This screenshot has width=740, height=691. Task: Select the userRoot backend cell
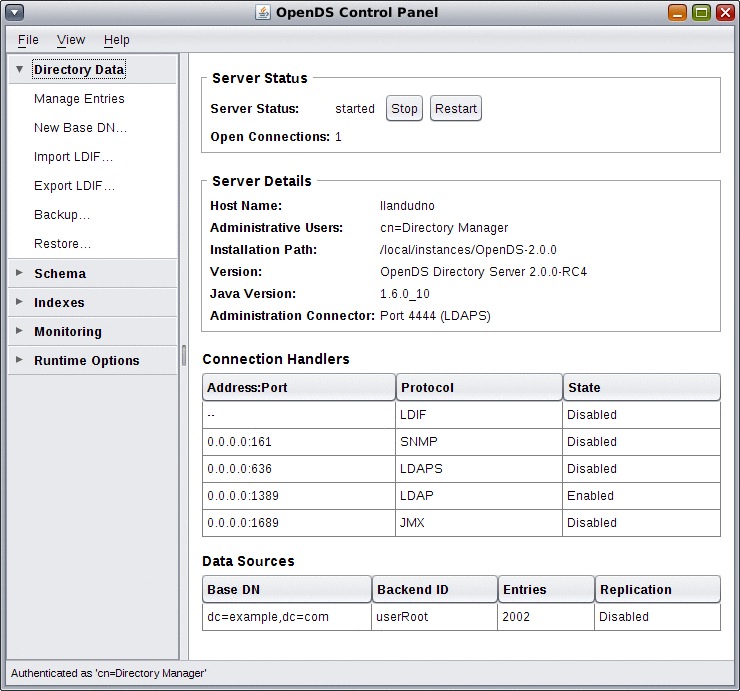(x=435, y=617)
